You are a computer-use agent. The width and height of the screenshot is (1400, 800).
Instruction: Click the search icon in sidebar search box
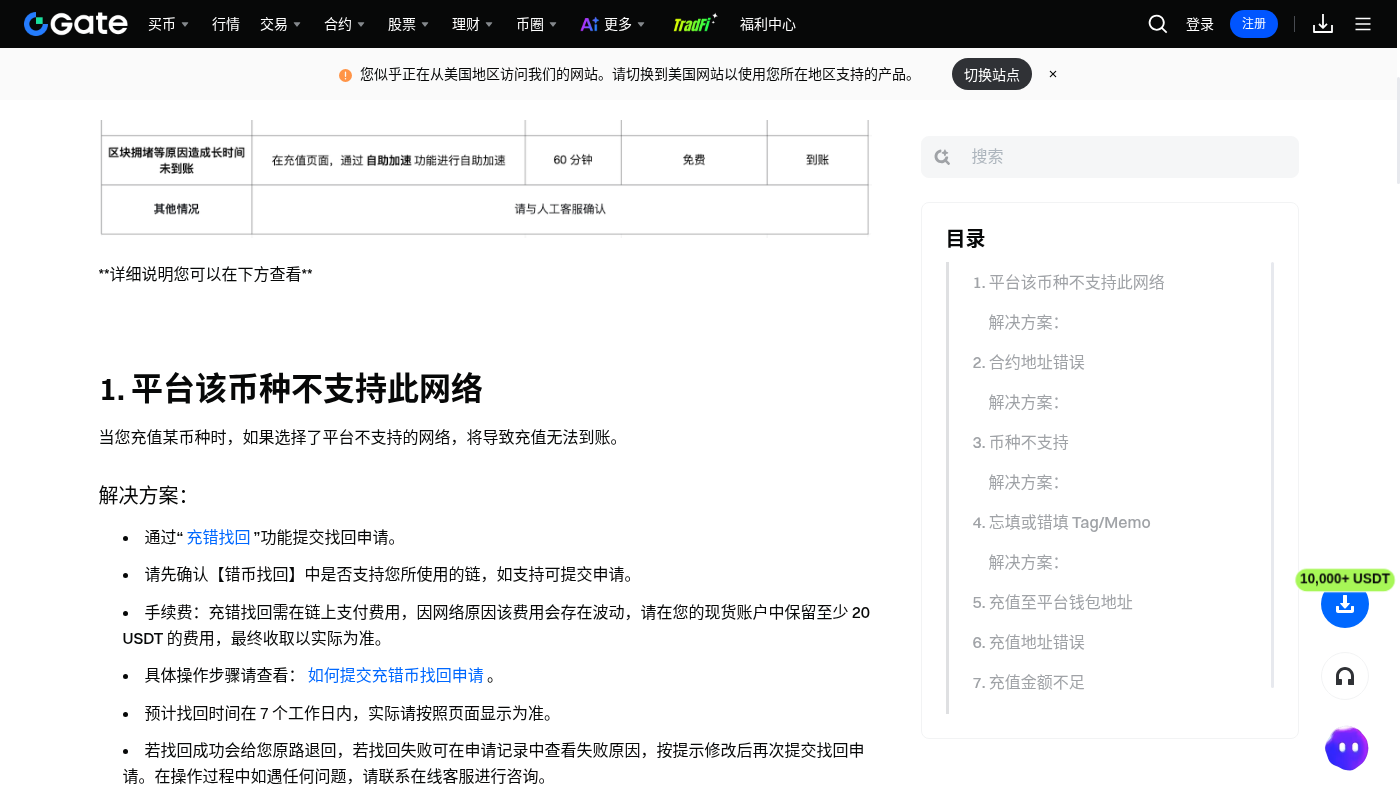pyautogui.click(x=942, y=157)
